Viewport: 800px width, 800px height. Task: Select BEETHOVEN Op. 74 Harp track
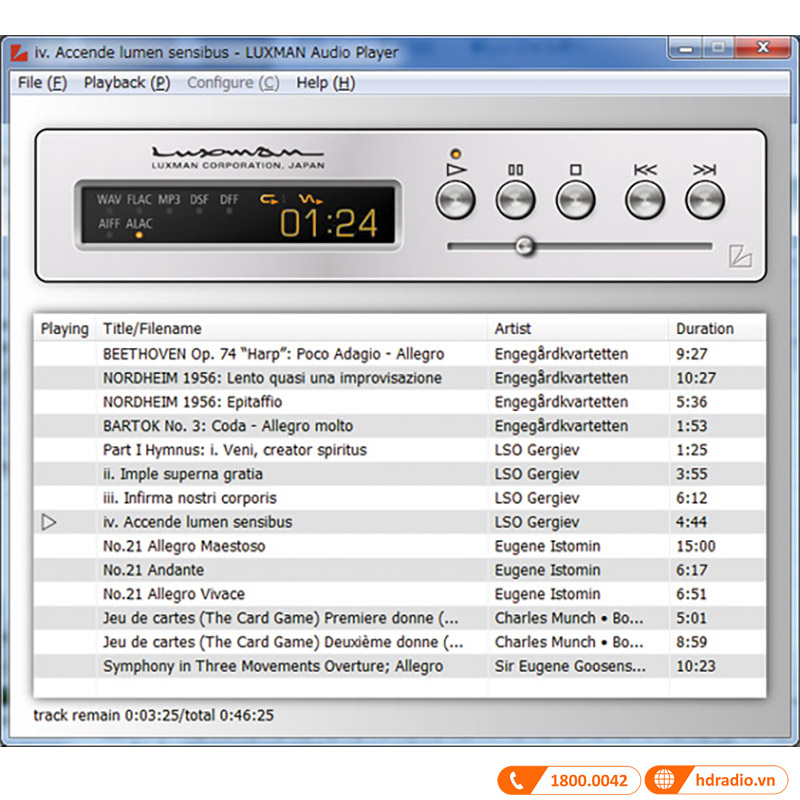pos(273,354)
